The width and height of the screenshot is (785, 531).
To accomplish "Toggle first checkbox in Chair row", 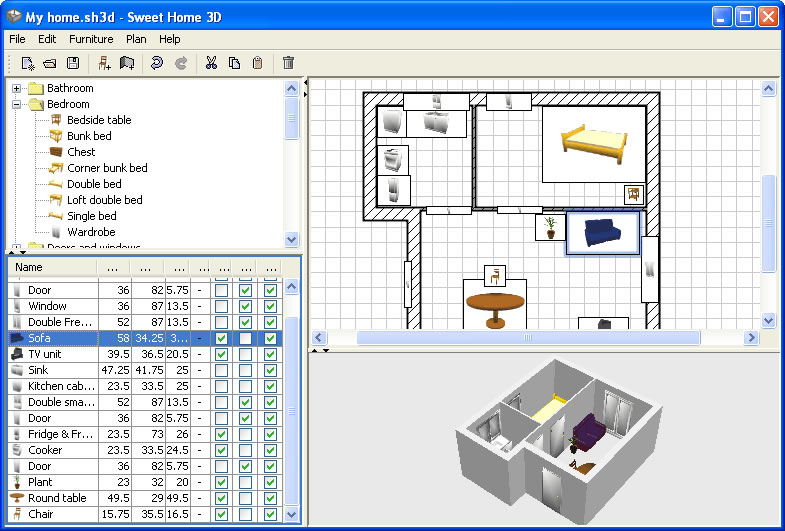I will tap(221, 514).
